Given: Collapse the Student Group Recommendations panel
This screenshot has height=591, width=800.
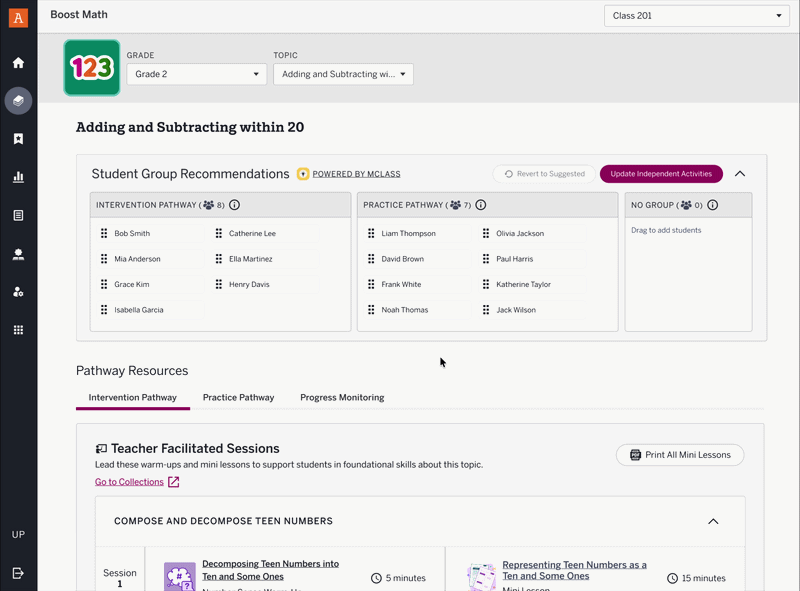Looking at the screenshot, I should click(x=740, y=174).
